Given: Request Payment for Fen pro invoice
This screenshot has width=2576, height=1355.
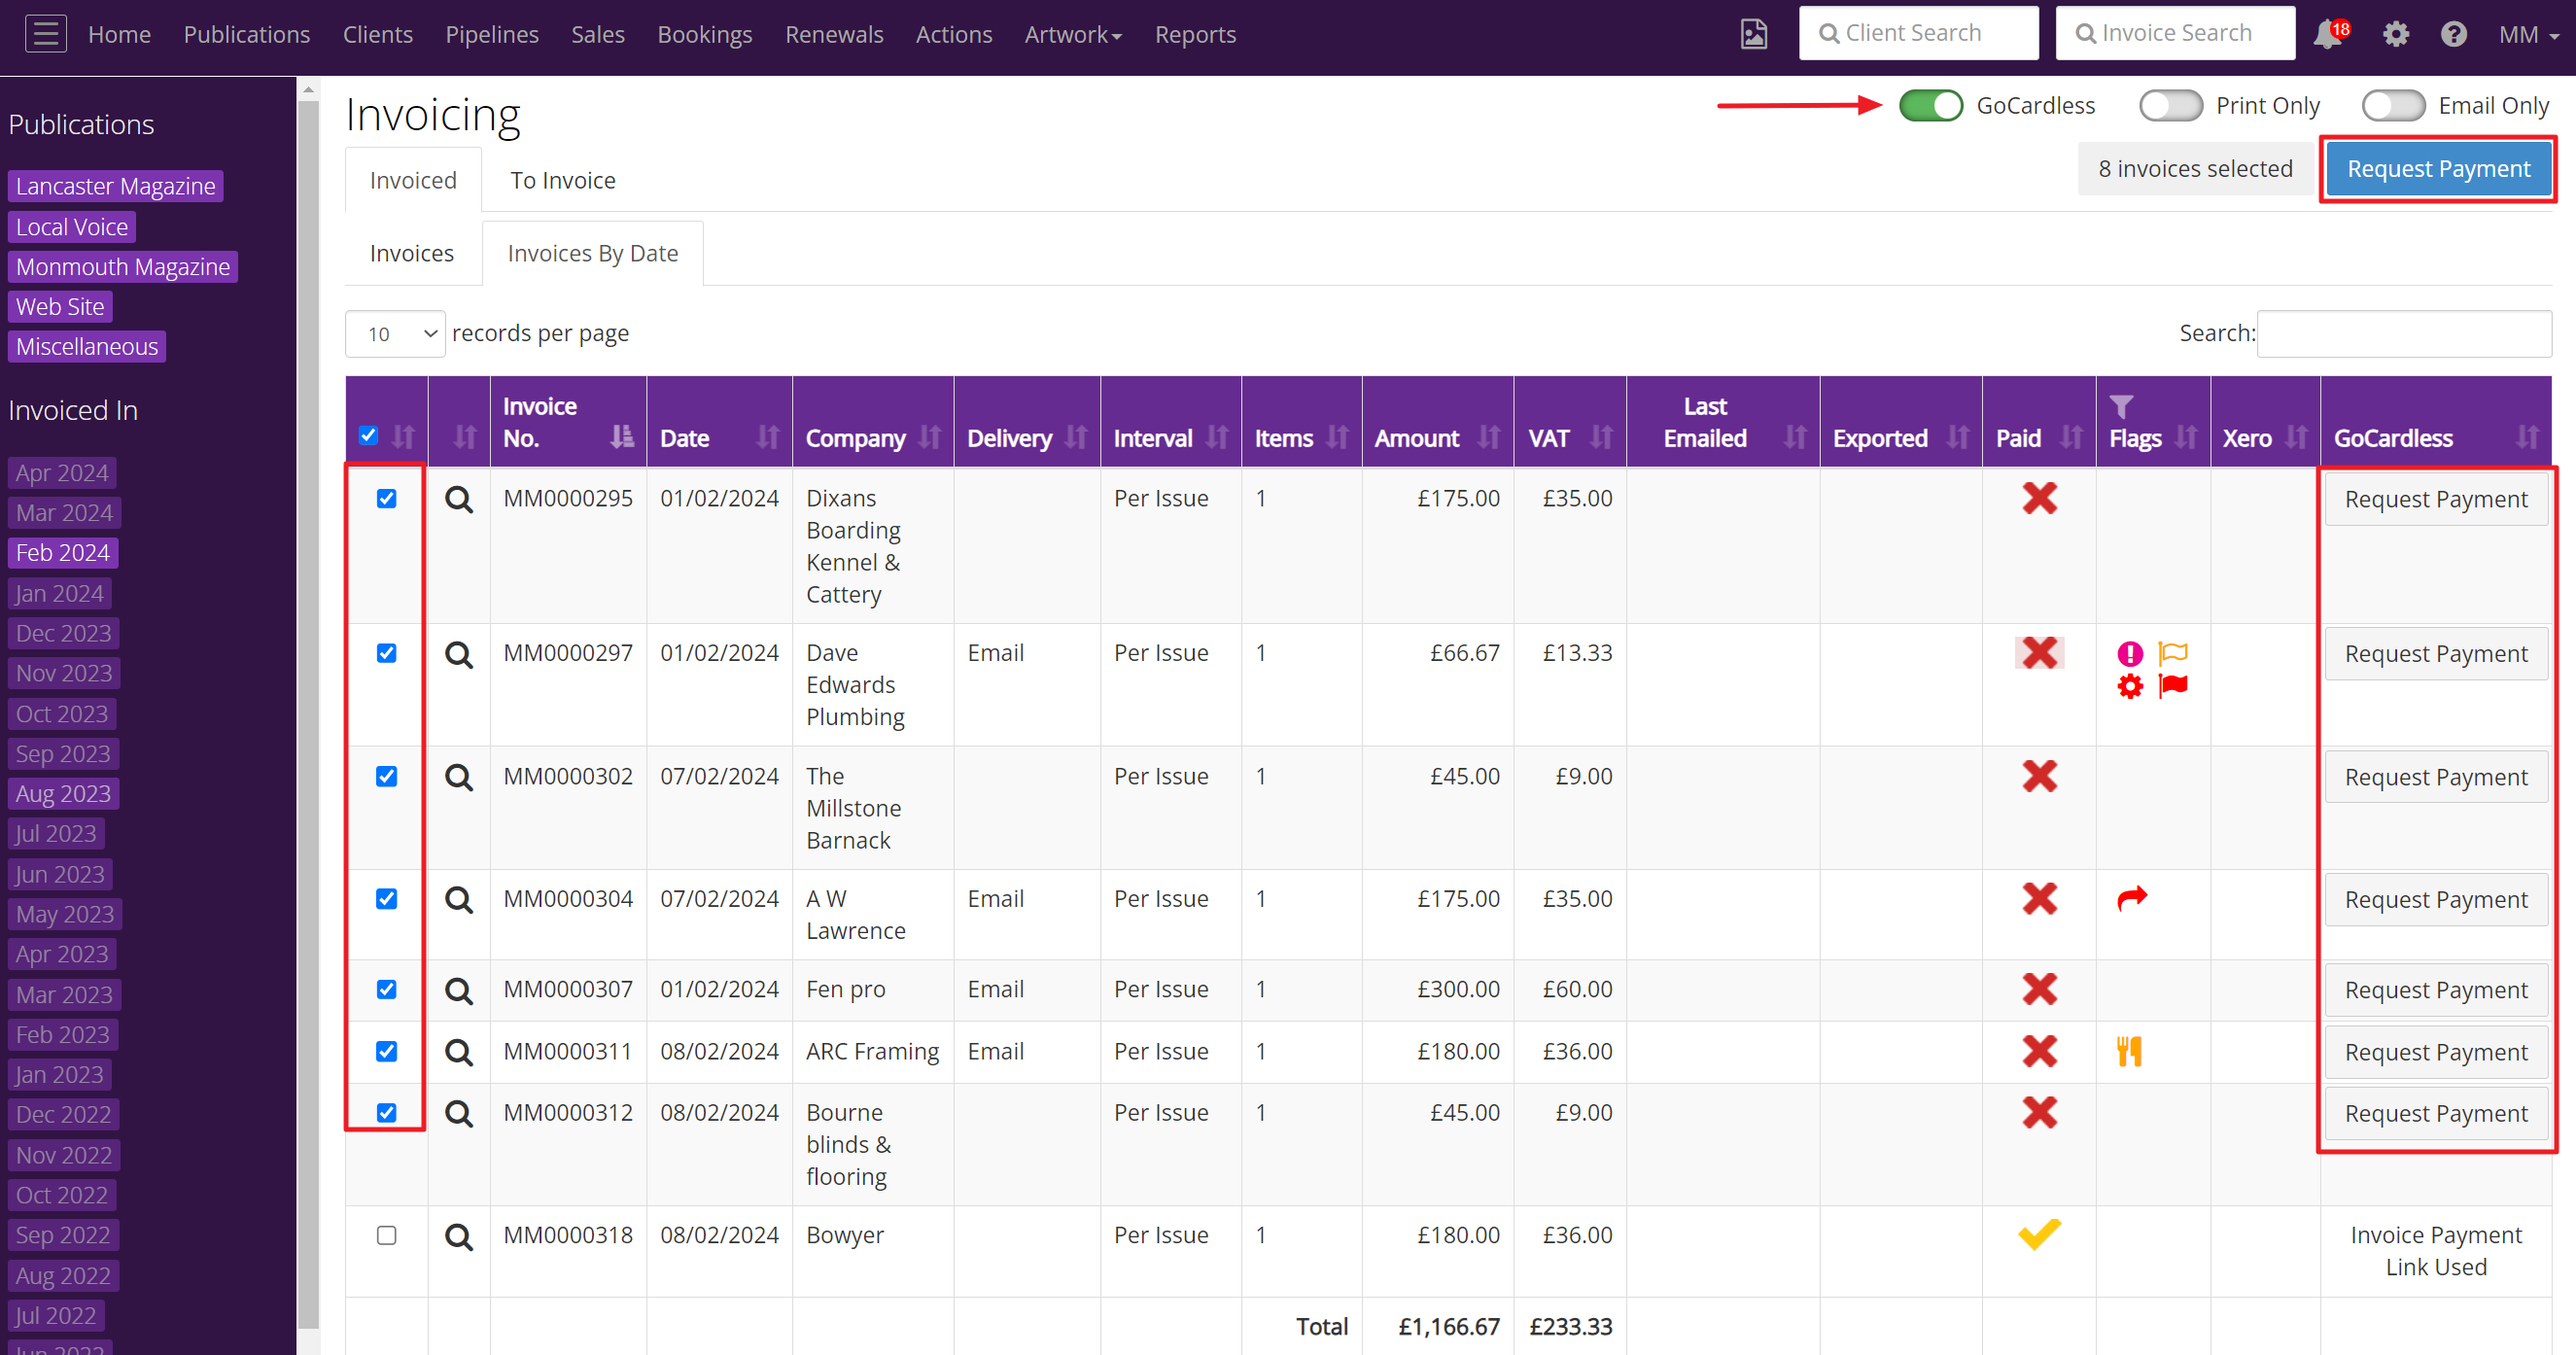Looking at the screenshot, I should pyautogui.click(x=2435, y=990).
